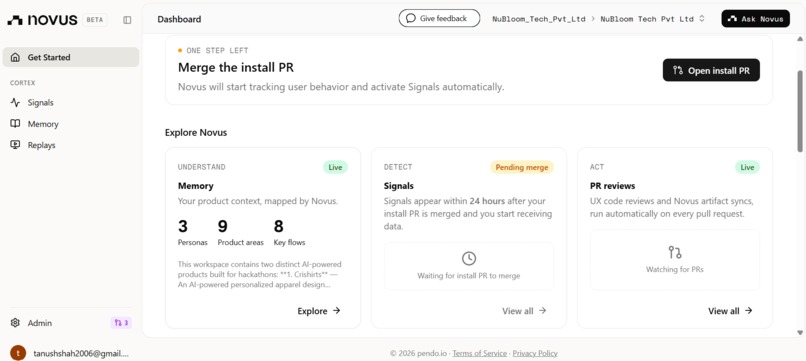The width and height of the screenshot is (806, 361).
Task: Click the Watching for PRs branch icon
Action: click(674, 252)
